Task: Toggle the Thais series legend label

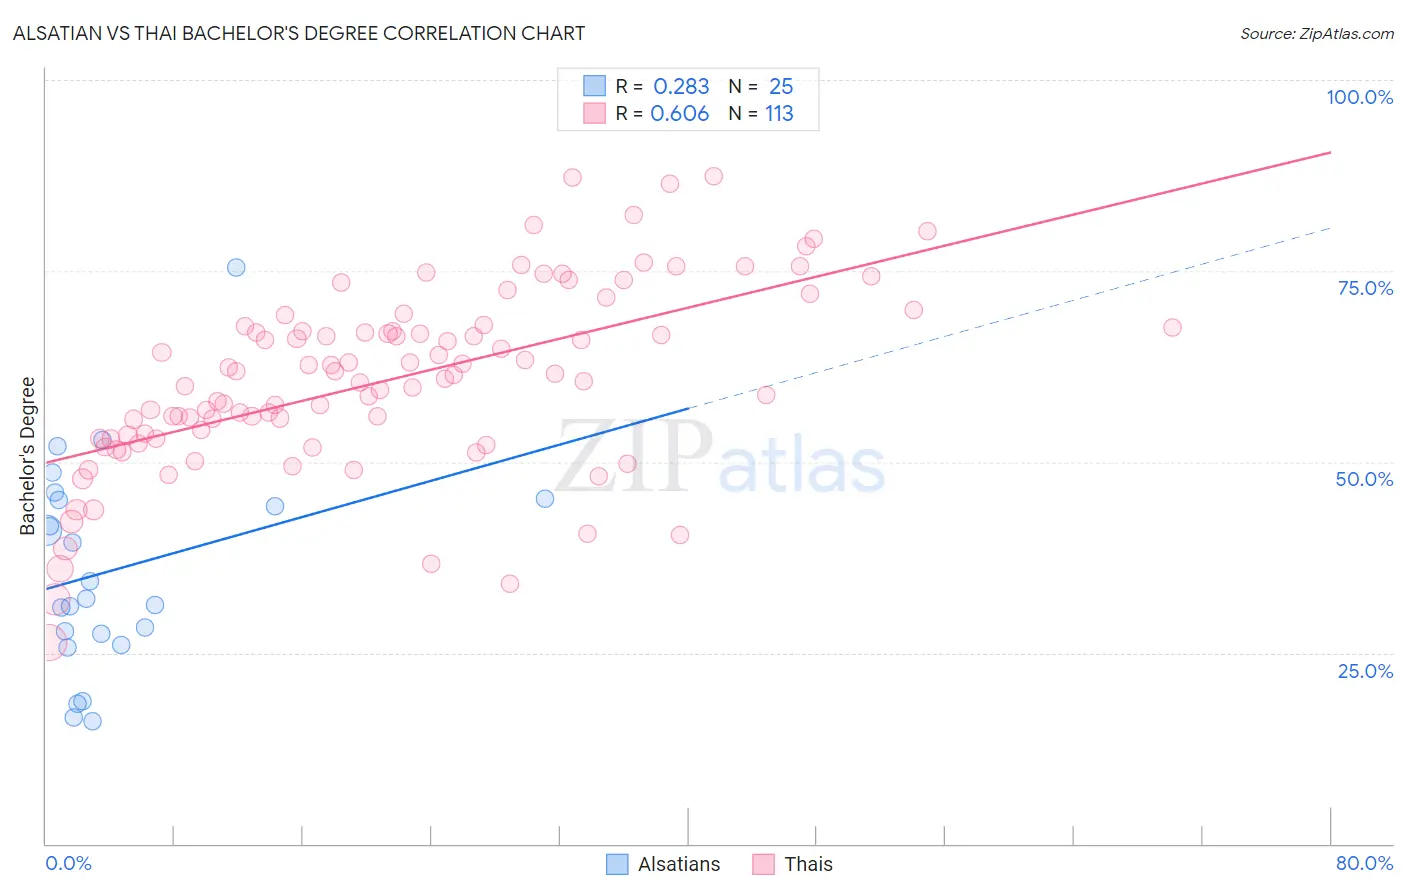Action: (808, 864)
